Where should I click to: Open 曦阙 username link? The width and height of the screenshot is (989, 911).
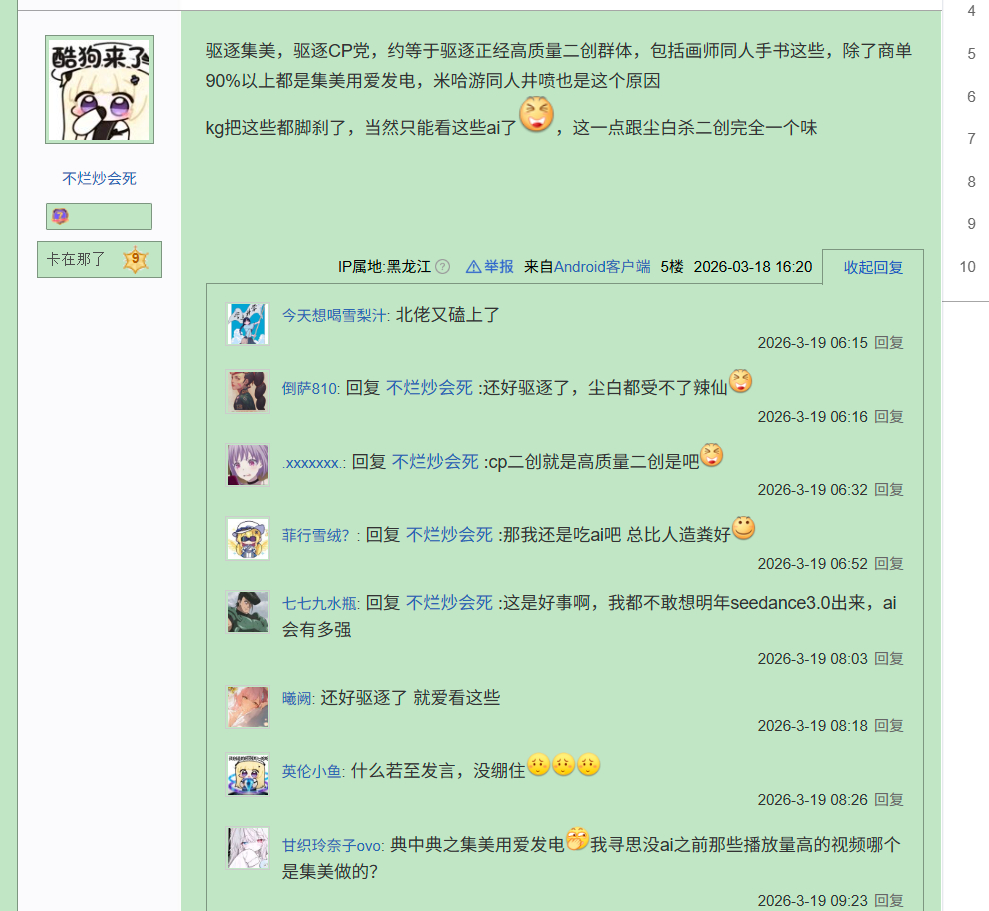[297, 698]
